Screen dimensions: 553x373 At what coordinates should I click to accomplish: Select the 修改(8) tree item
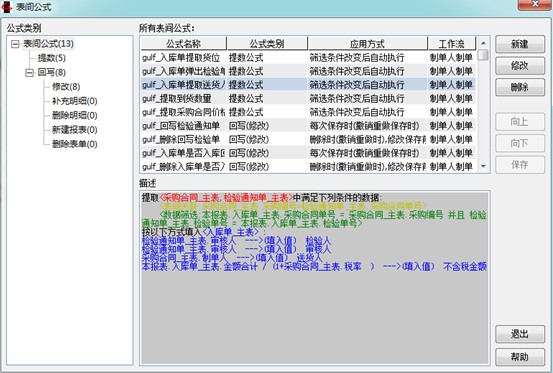point(66,87)
